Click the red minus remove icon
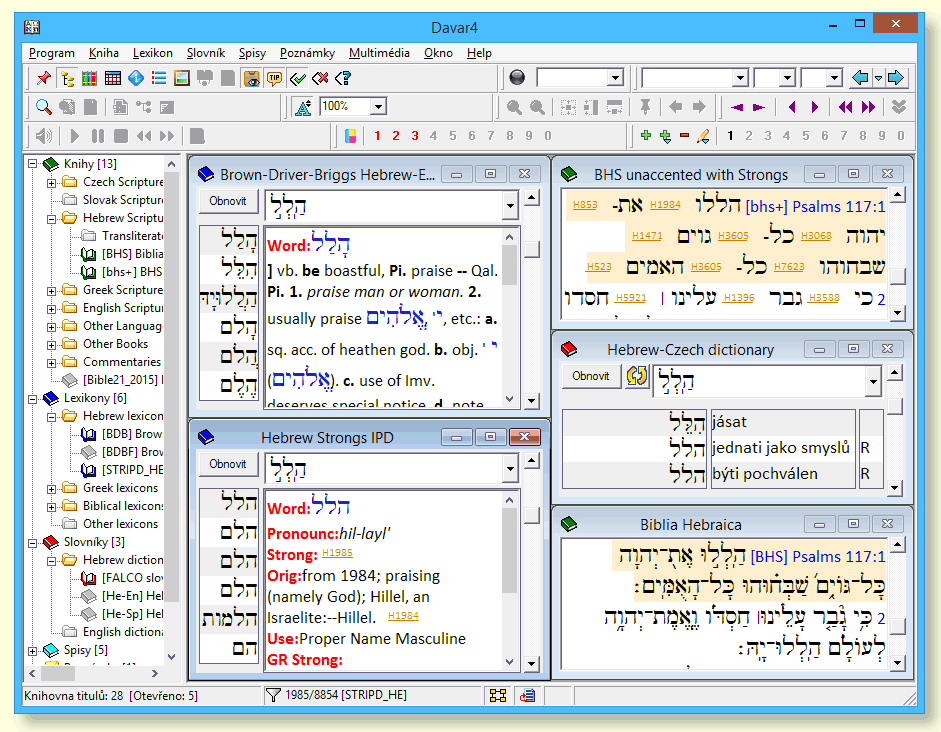 [x=684, y=136]
